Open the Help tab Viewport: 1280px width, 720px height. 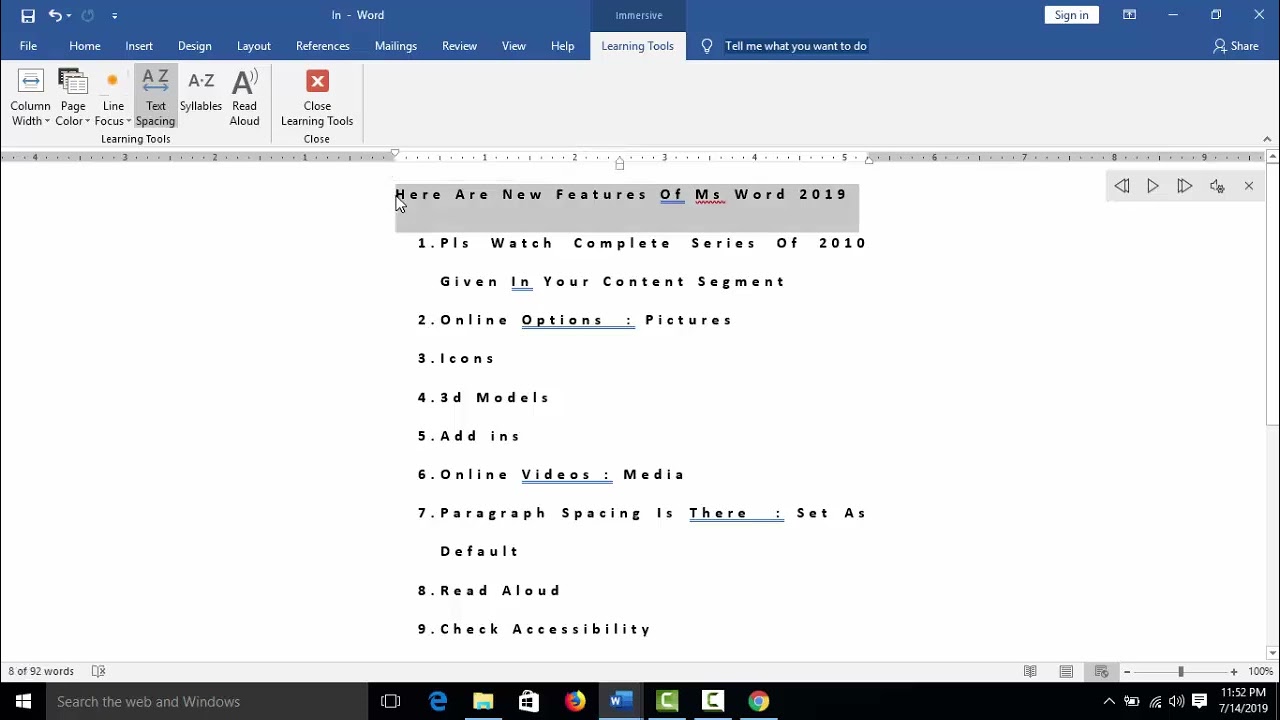(563, 46)
